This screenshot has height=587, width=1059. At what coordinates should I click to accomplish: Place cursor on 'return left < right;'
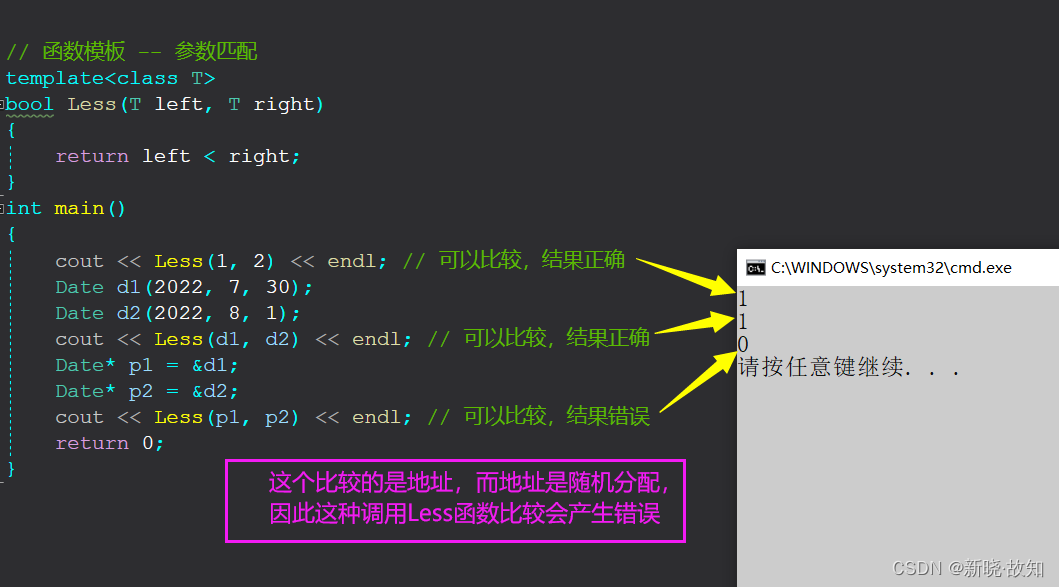coord(178,157)
